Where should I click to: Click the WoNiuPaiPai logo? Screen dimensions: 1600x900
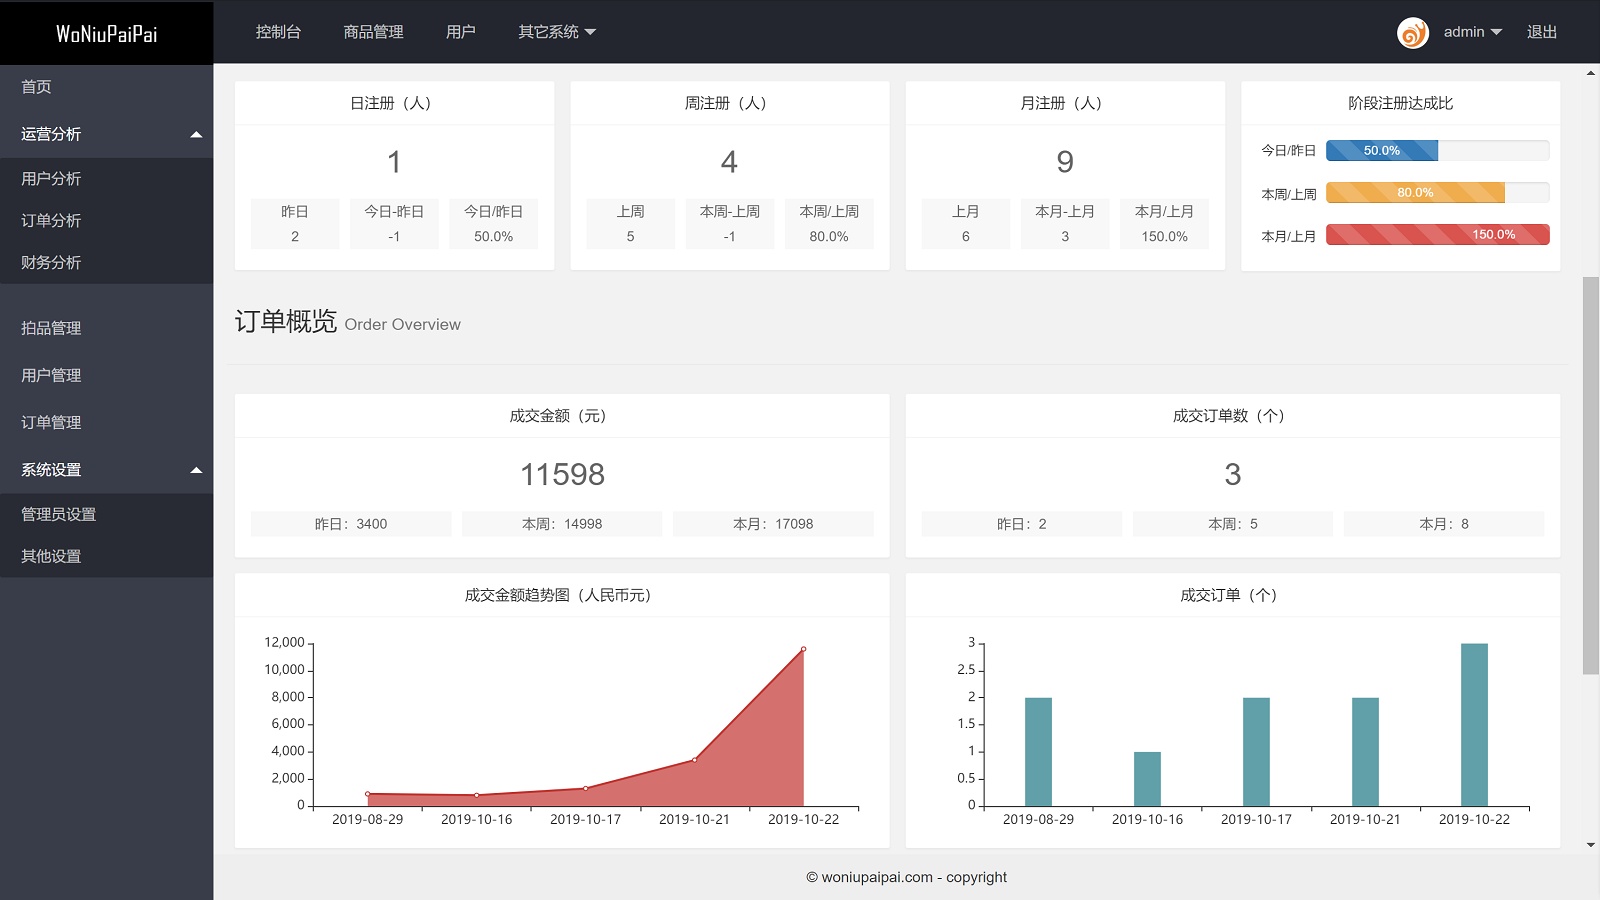tap(106, 34)
